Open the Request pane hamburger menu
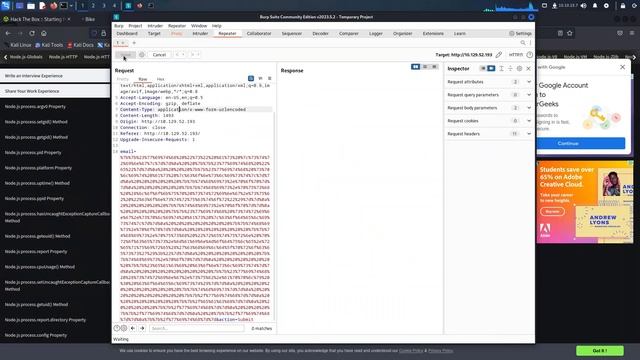 tap(269, 78)
